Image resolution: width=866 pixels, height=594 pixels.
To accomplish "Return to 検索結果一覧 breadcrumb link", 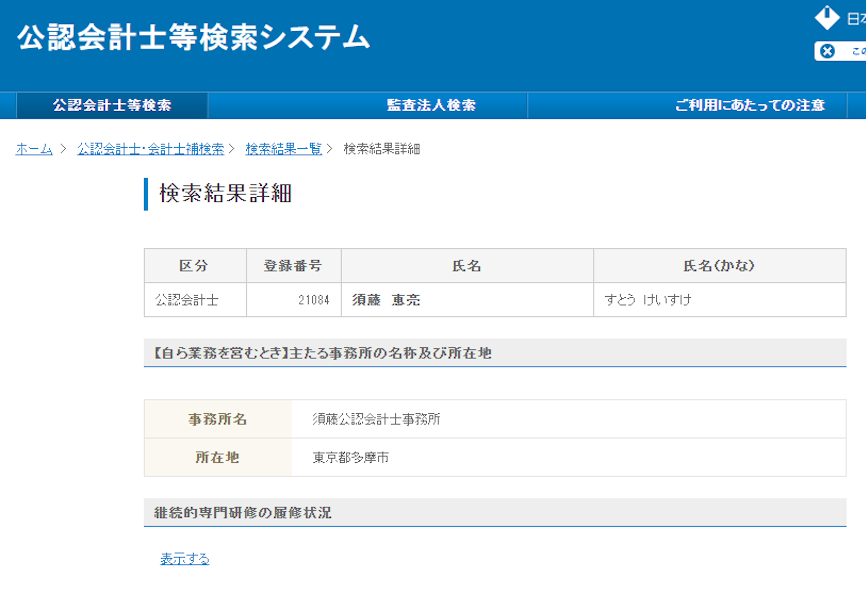I will [x=283, y=149].
